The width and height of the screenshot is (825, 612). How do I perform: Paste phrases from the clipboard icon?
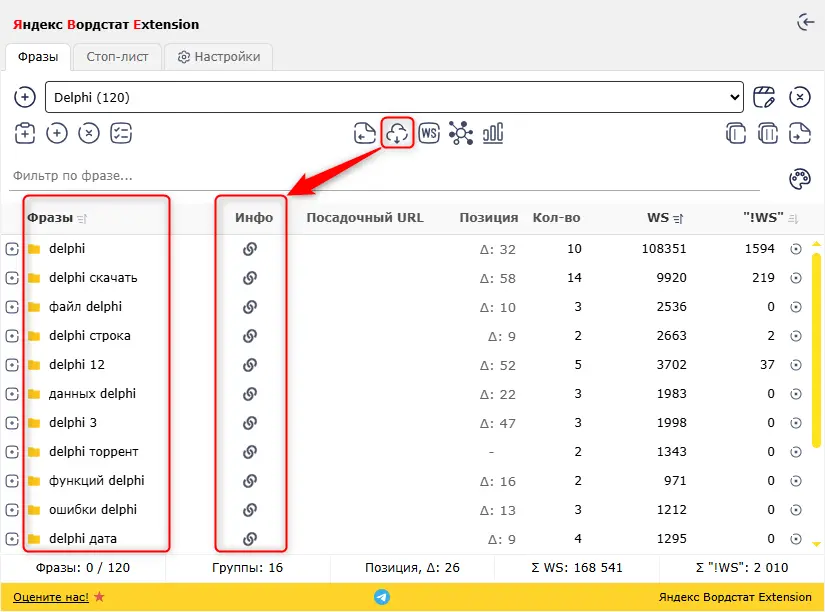point(25,133)
